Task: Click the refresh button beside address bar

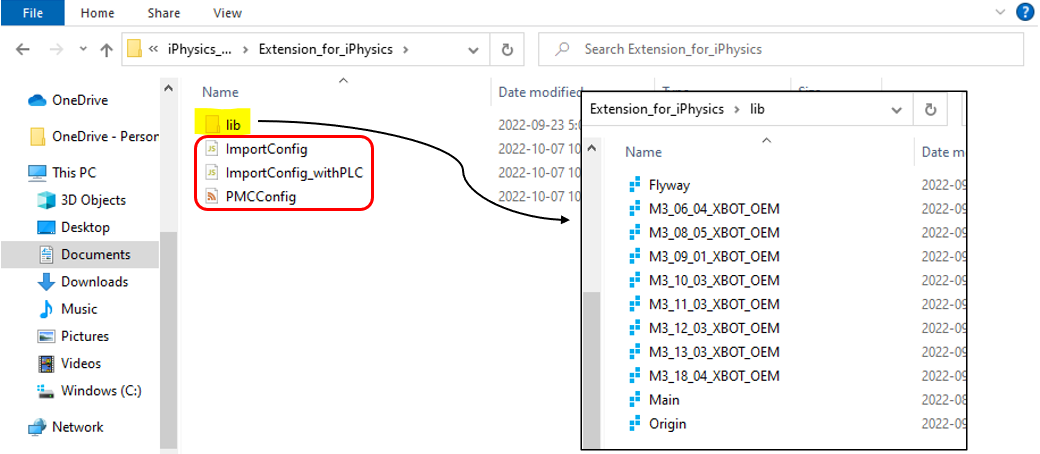Action: tap(507, 49)
